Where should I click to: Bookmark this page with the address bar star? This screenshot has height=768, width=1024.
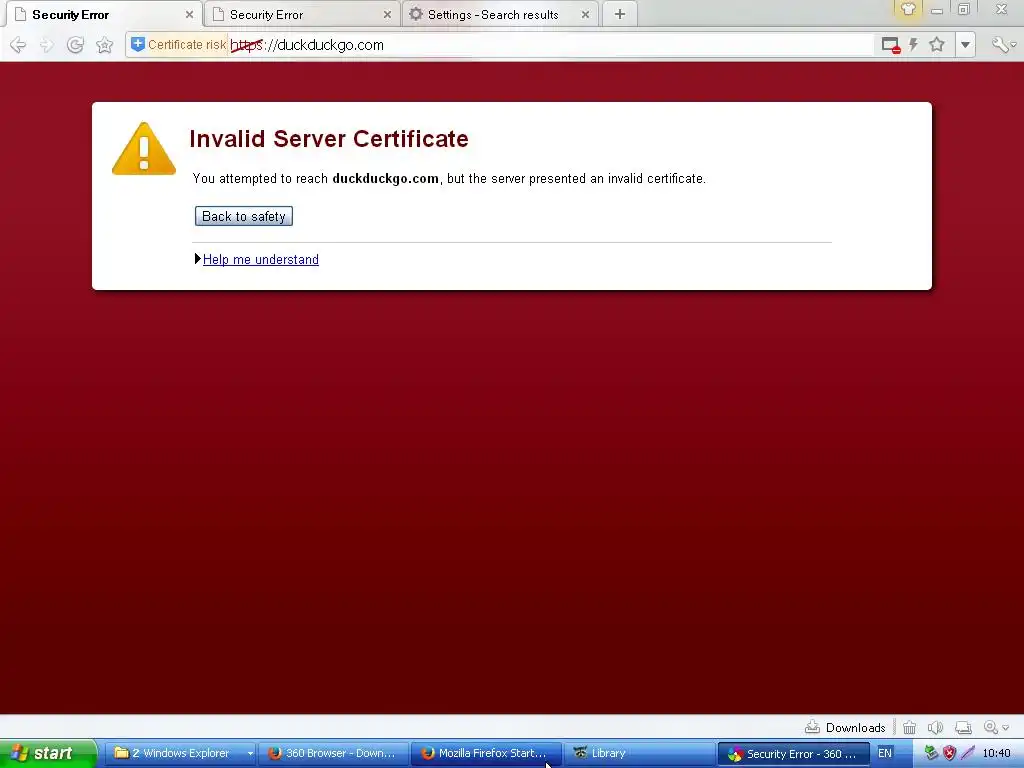937,44
